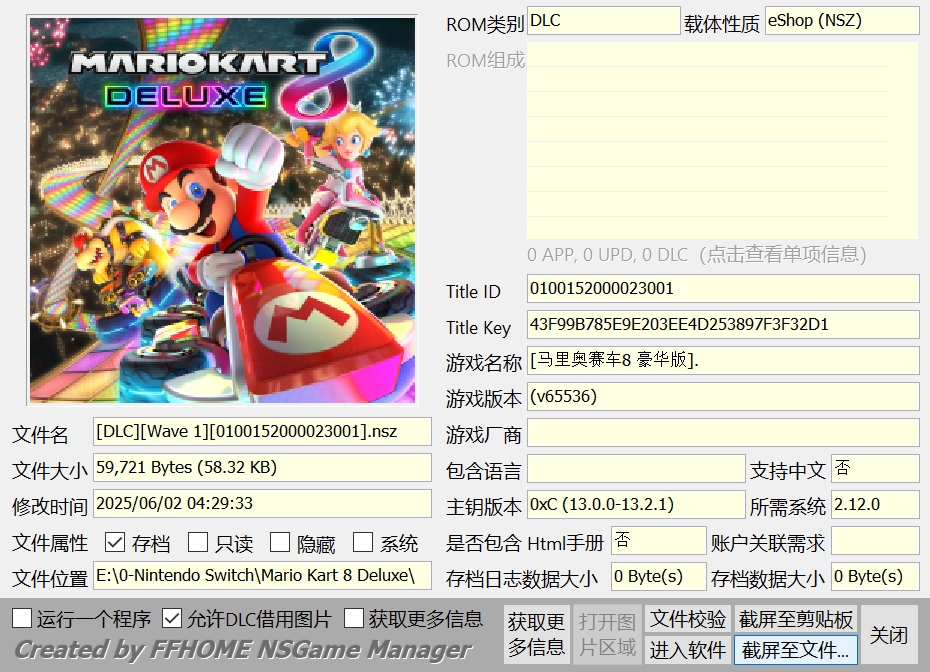The image size is (930, 672).
Task: Click the 0 APP, 0 UPD, 0 DLC info link
Action: [696, 255]
